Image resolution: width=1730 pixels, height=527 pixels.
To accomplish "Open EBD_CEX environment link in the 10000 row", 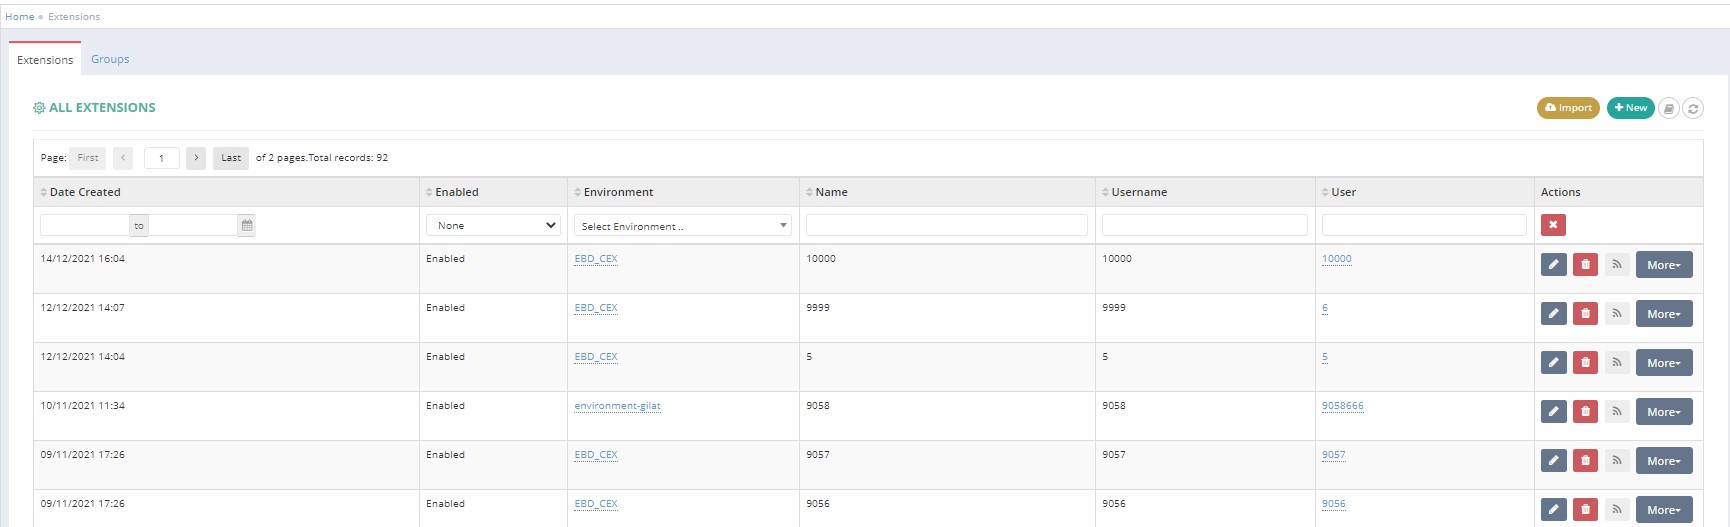I will click(x=596, y=259).
